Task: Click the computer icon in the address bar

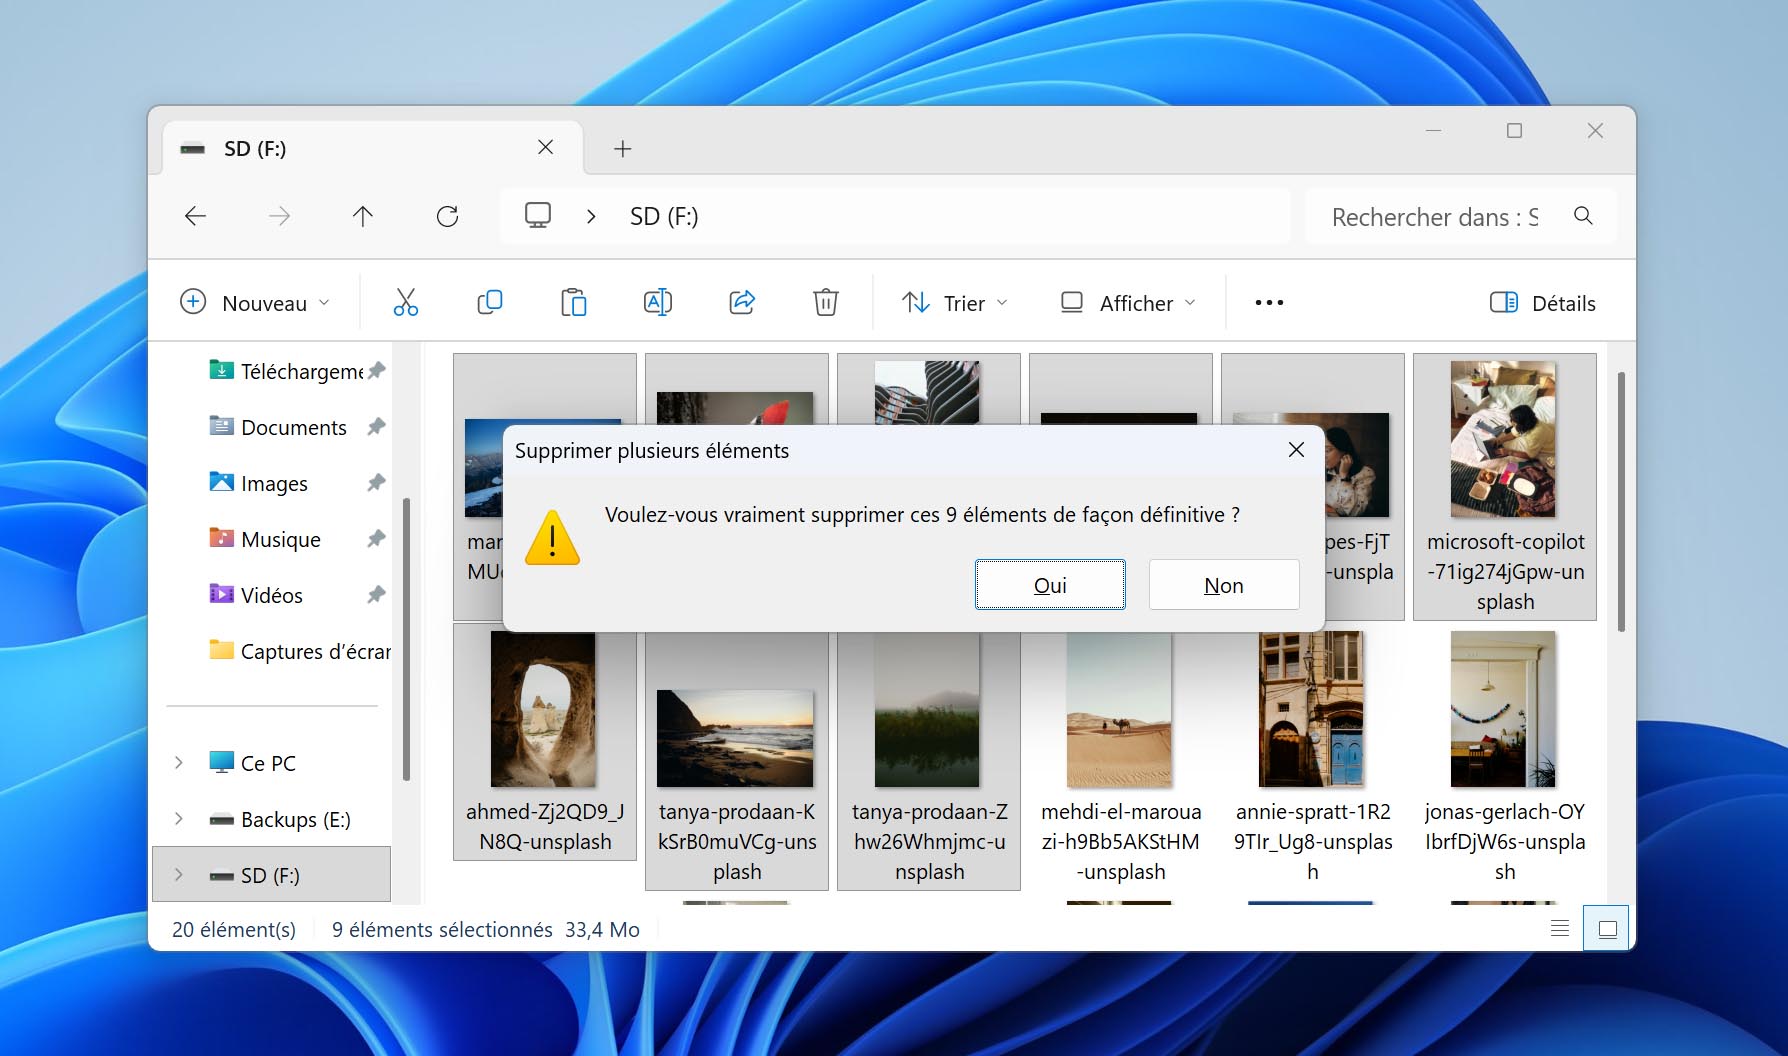Action: [x=538, y=216]
